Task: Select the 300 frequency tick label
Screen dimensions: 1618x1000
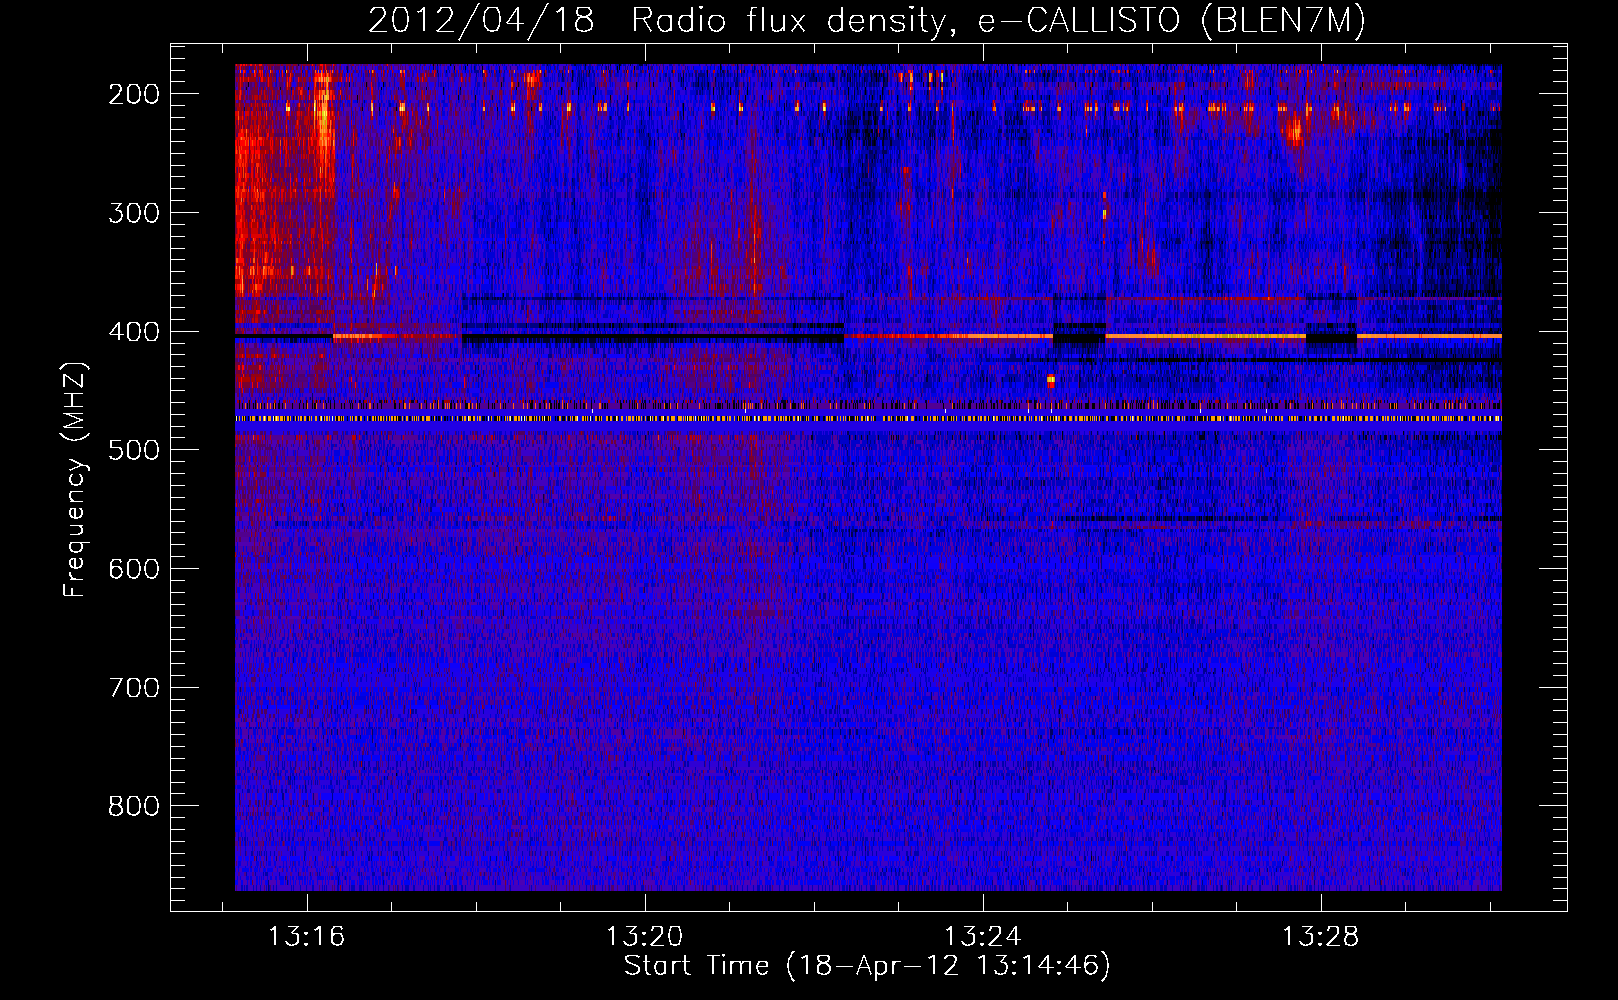Action: 133,213
